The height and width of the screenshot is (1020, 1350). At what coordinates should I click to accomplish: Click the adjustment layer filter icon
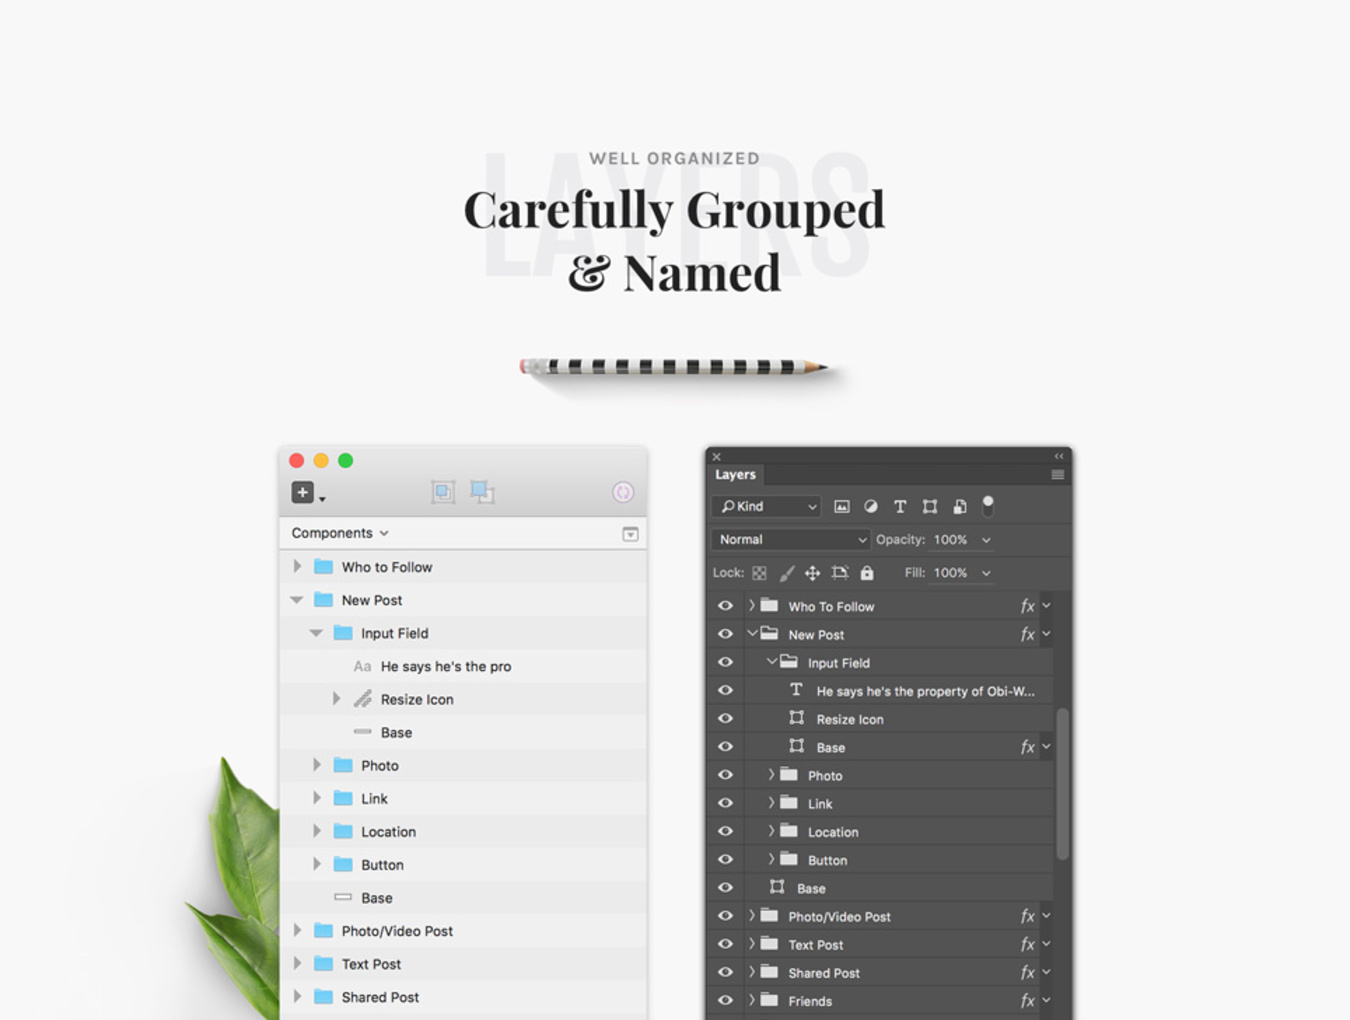tap(871, 507)
